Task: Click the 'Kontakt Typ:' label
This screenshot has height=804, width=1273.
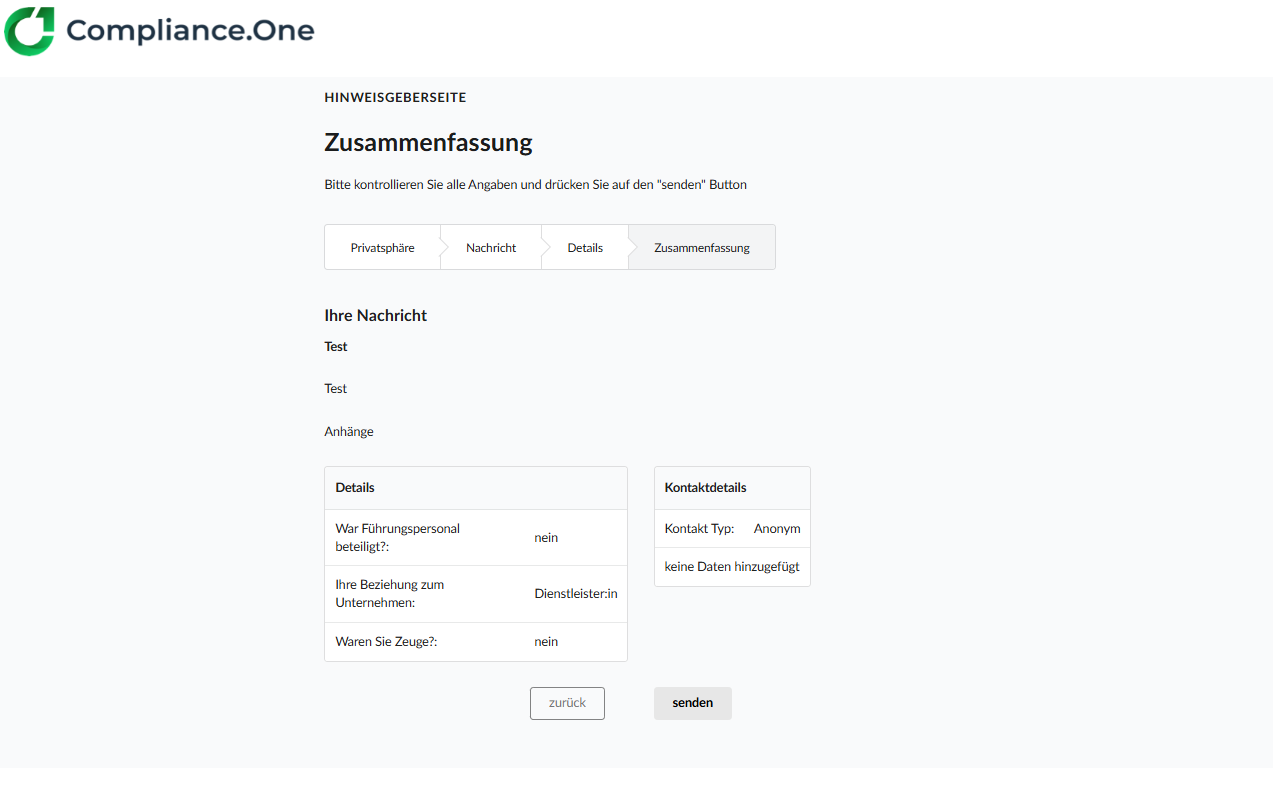Action: pyautogui.click(x=699, y=529)
